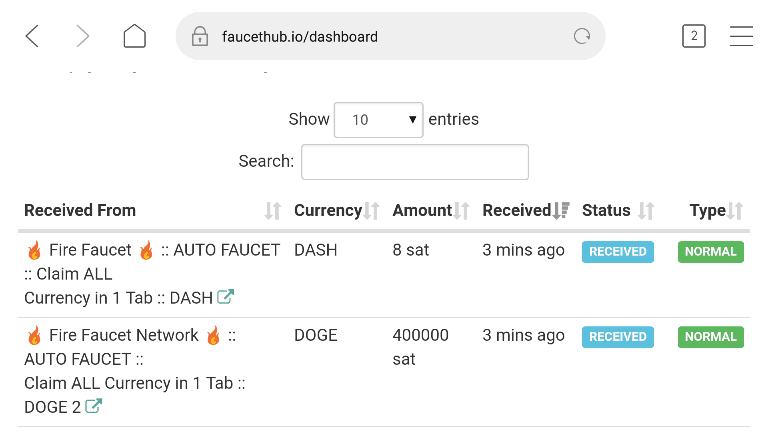Click inside the Search input field
This screenshot has height=432, width=768.
coord(415,162)
